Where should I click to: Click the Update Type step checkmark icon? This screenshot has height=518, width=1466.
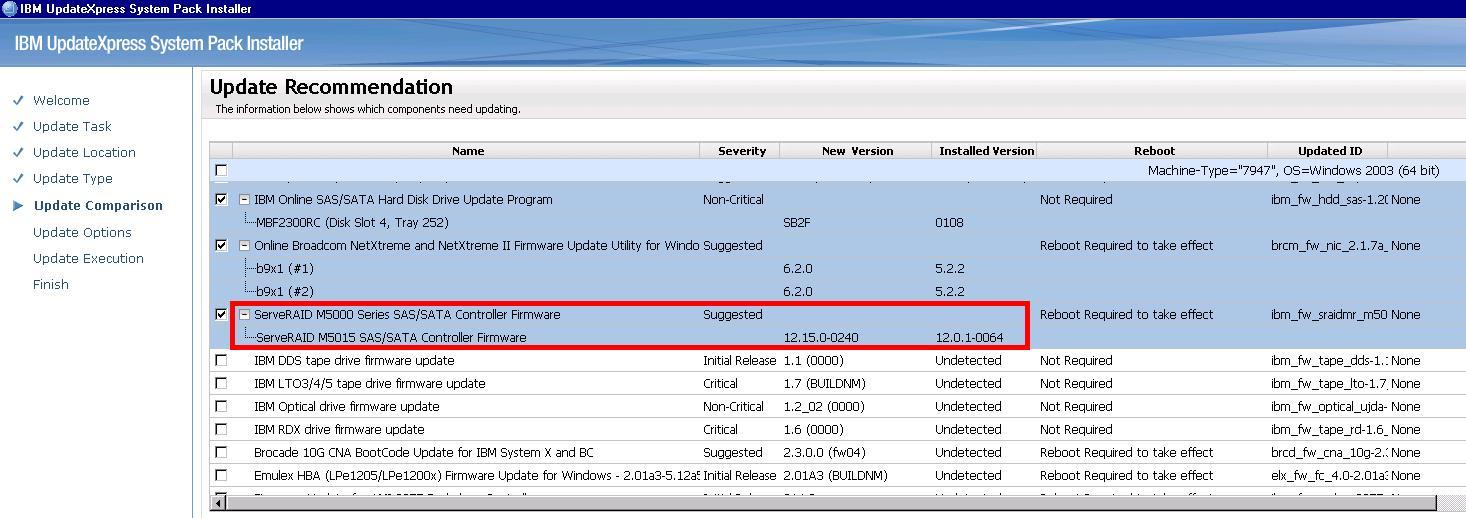[x=18, y=178]
